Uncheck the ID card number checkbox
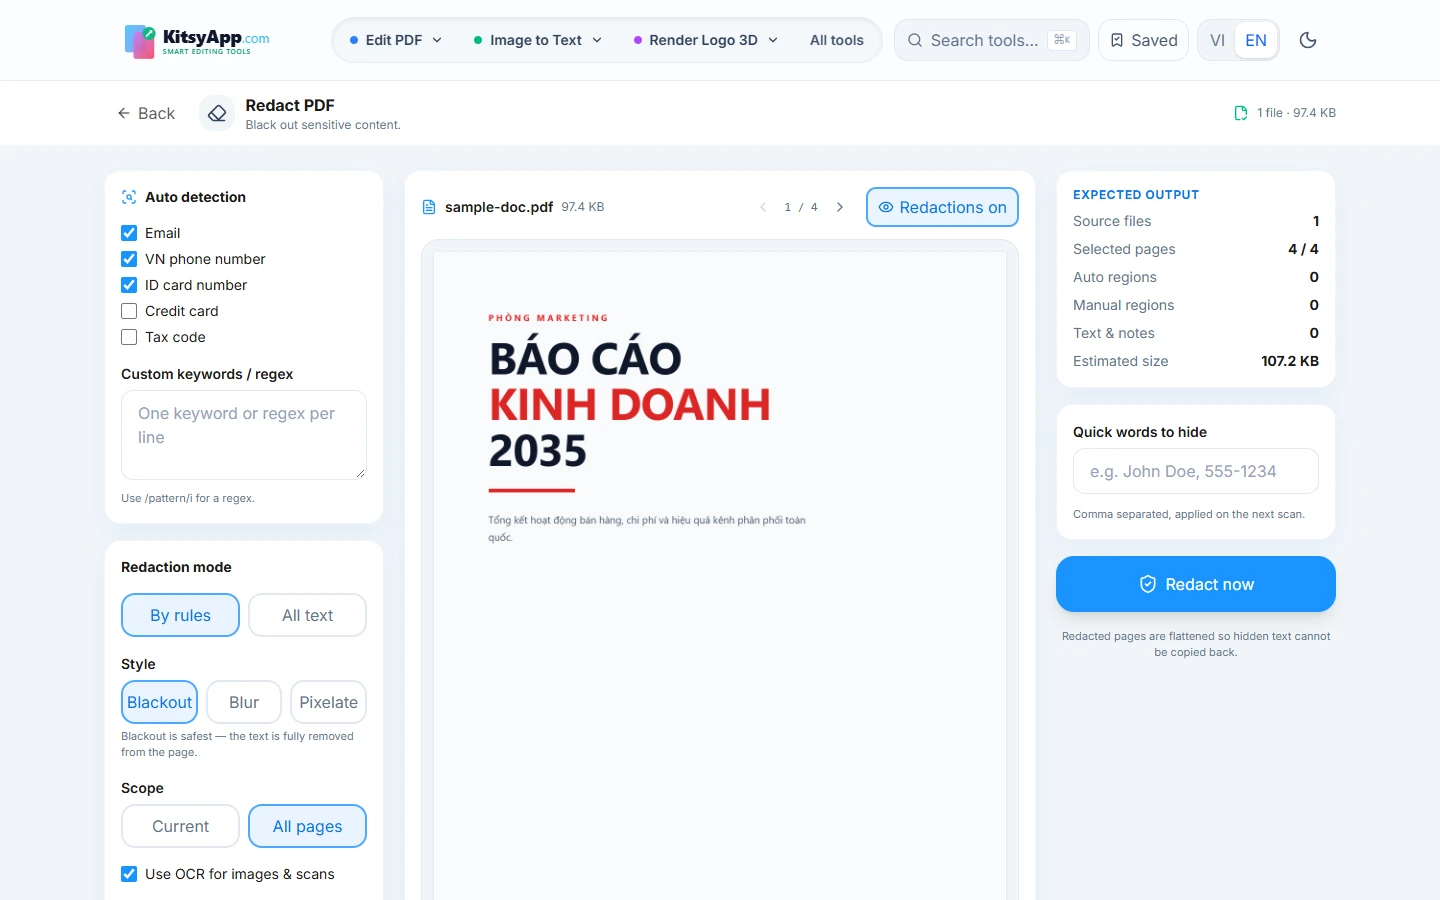Viewport: 1440px width, 900px height. click(x=129, y=285)
